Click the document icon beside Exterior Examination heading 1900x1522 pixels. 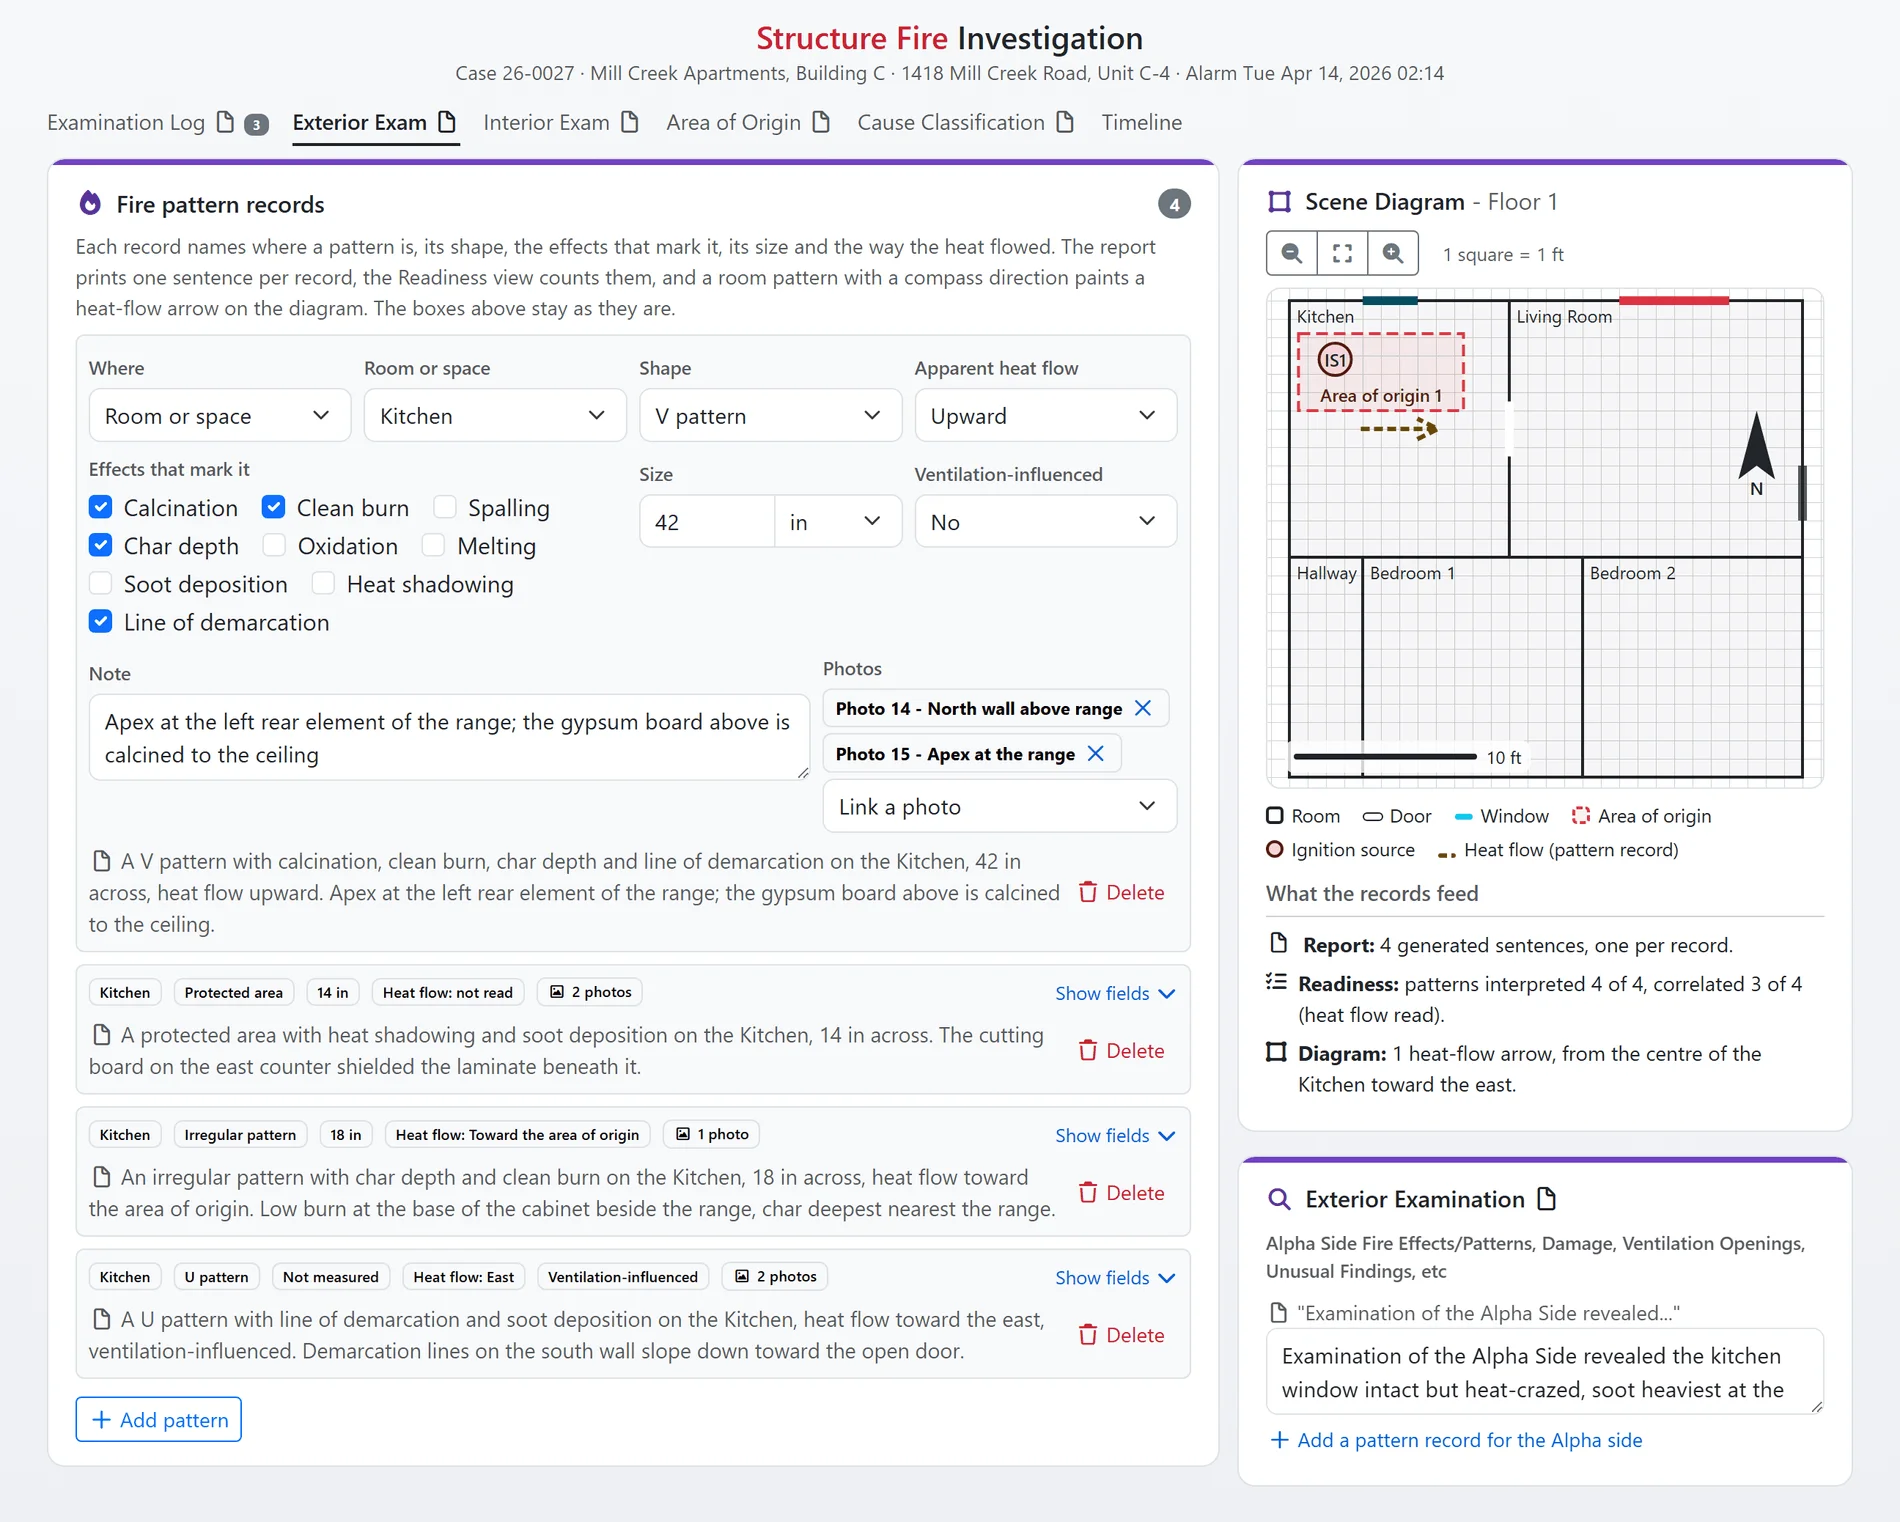pos(1546,1198)
